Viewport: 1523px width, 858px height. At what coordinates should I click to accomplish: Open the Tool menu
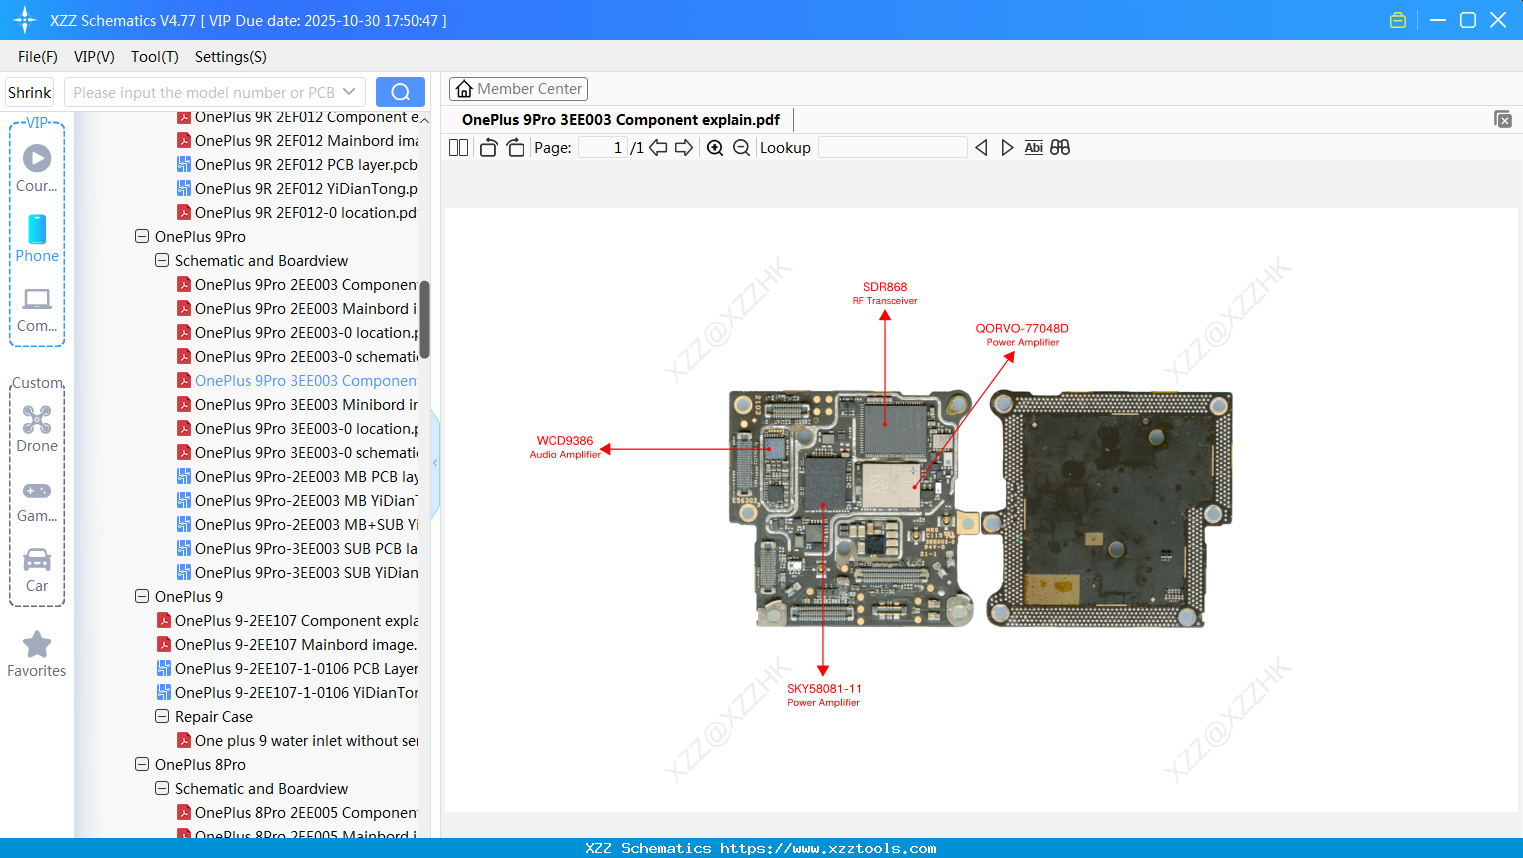tap(154, 57)
